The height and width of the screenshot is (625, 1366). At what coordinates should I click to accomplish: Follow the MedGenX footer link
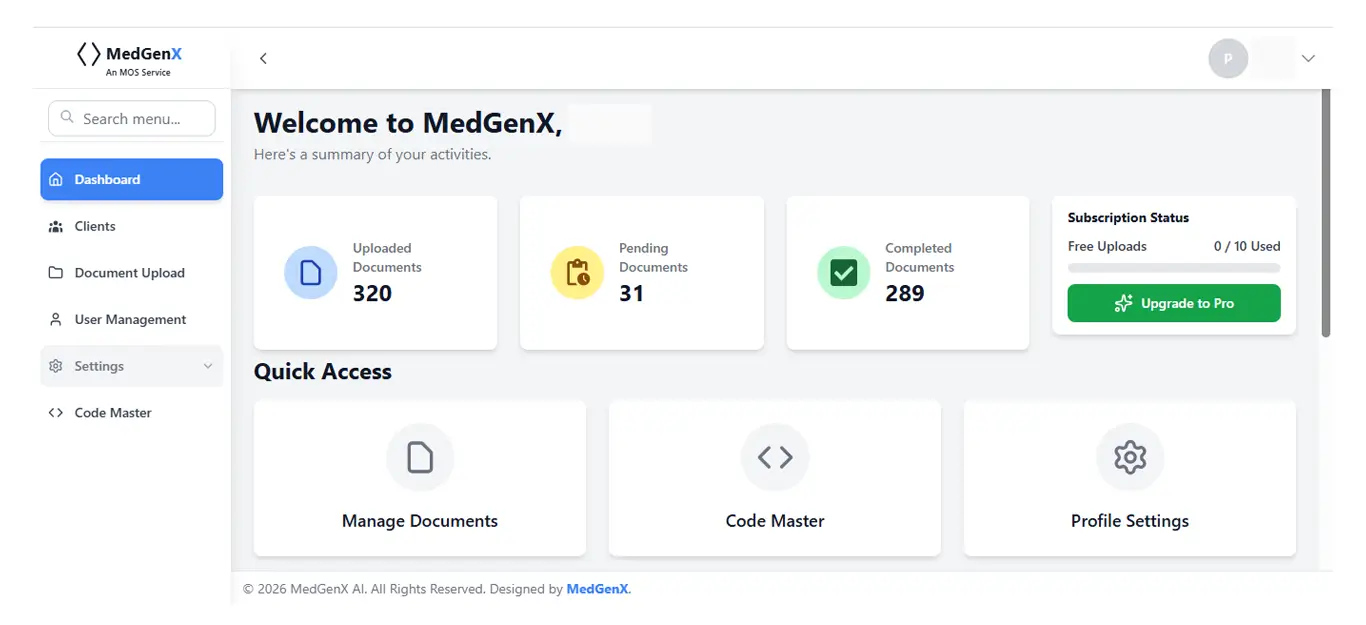(x=598, y=589)
